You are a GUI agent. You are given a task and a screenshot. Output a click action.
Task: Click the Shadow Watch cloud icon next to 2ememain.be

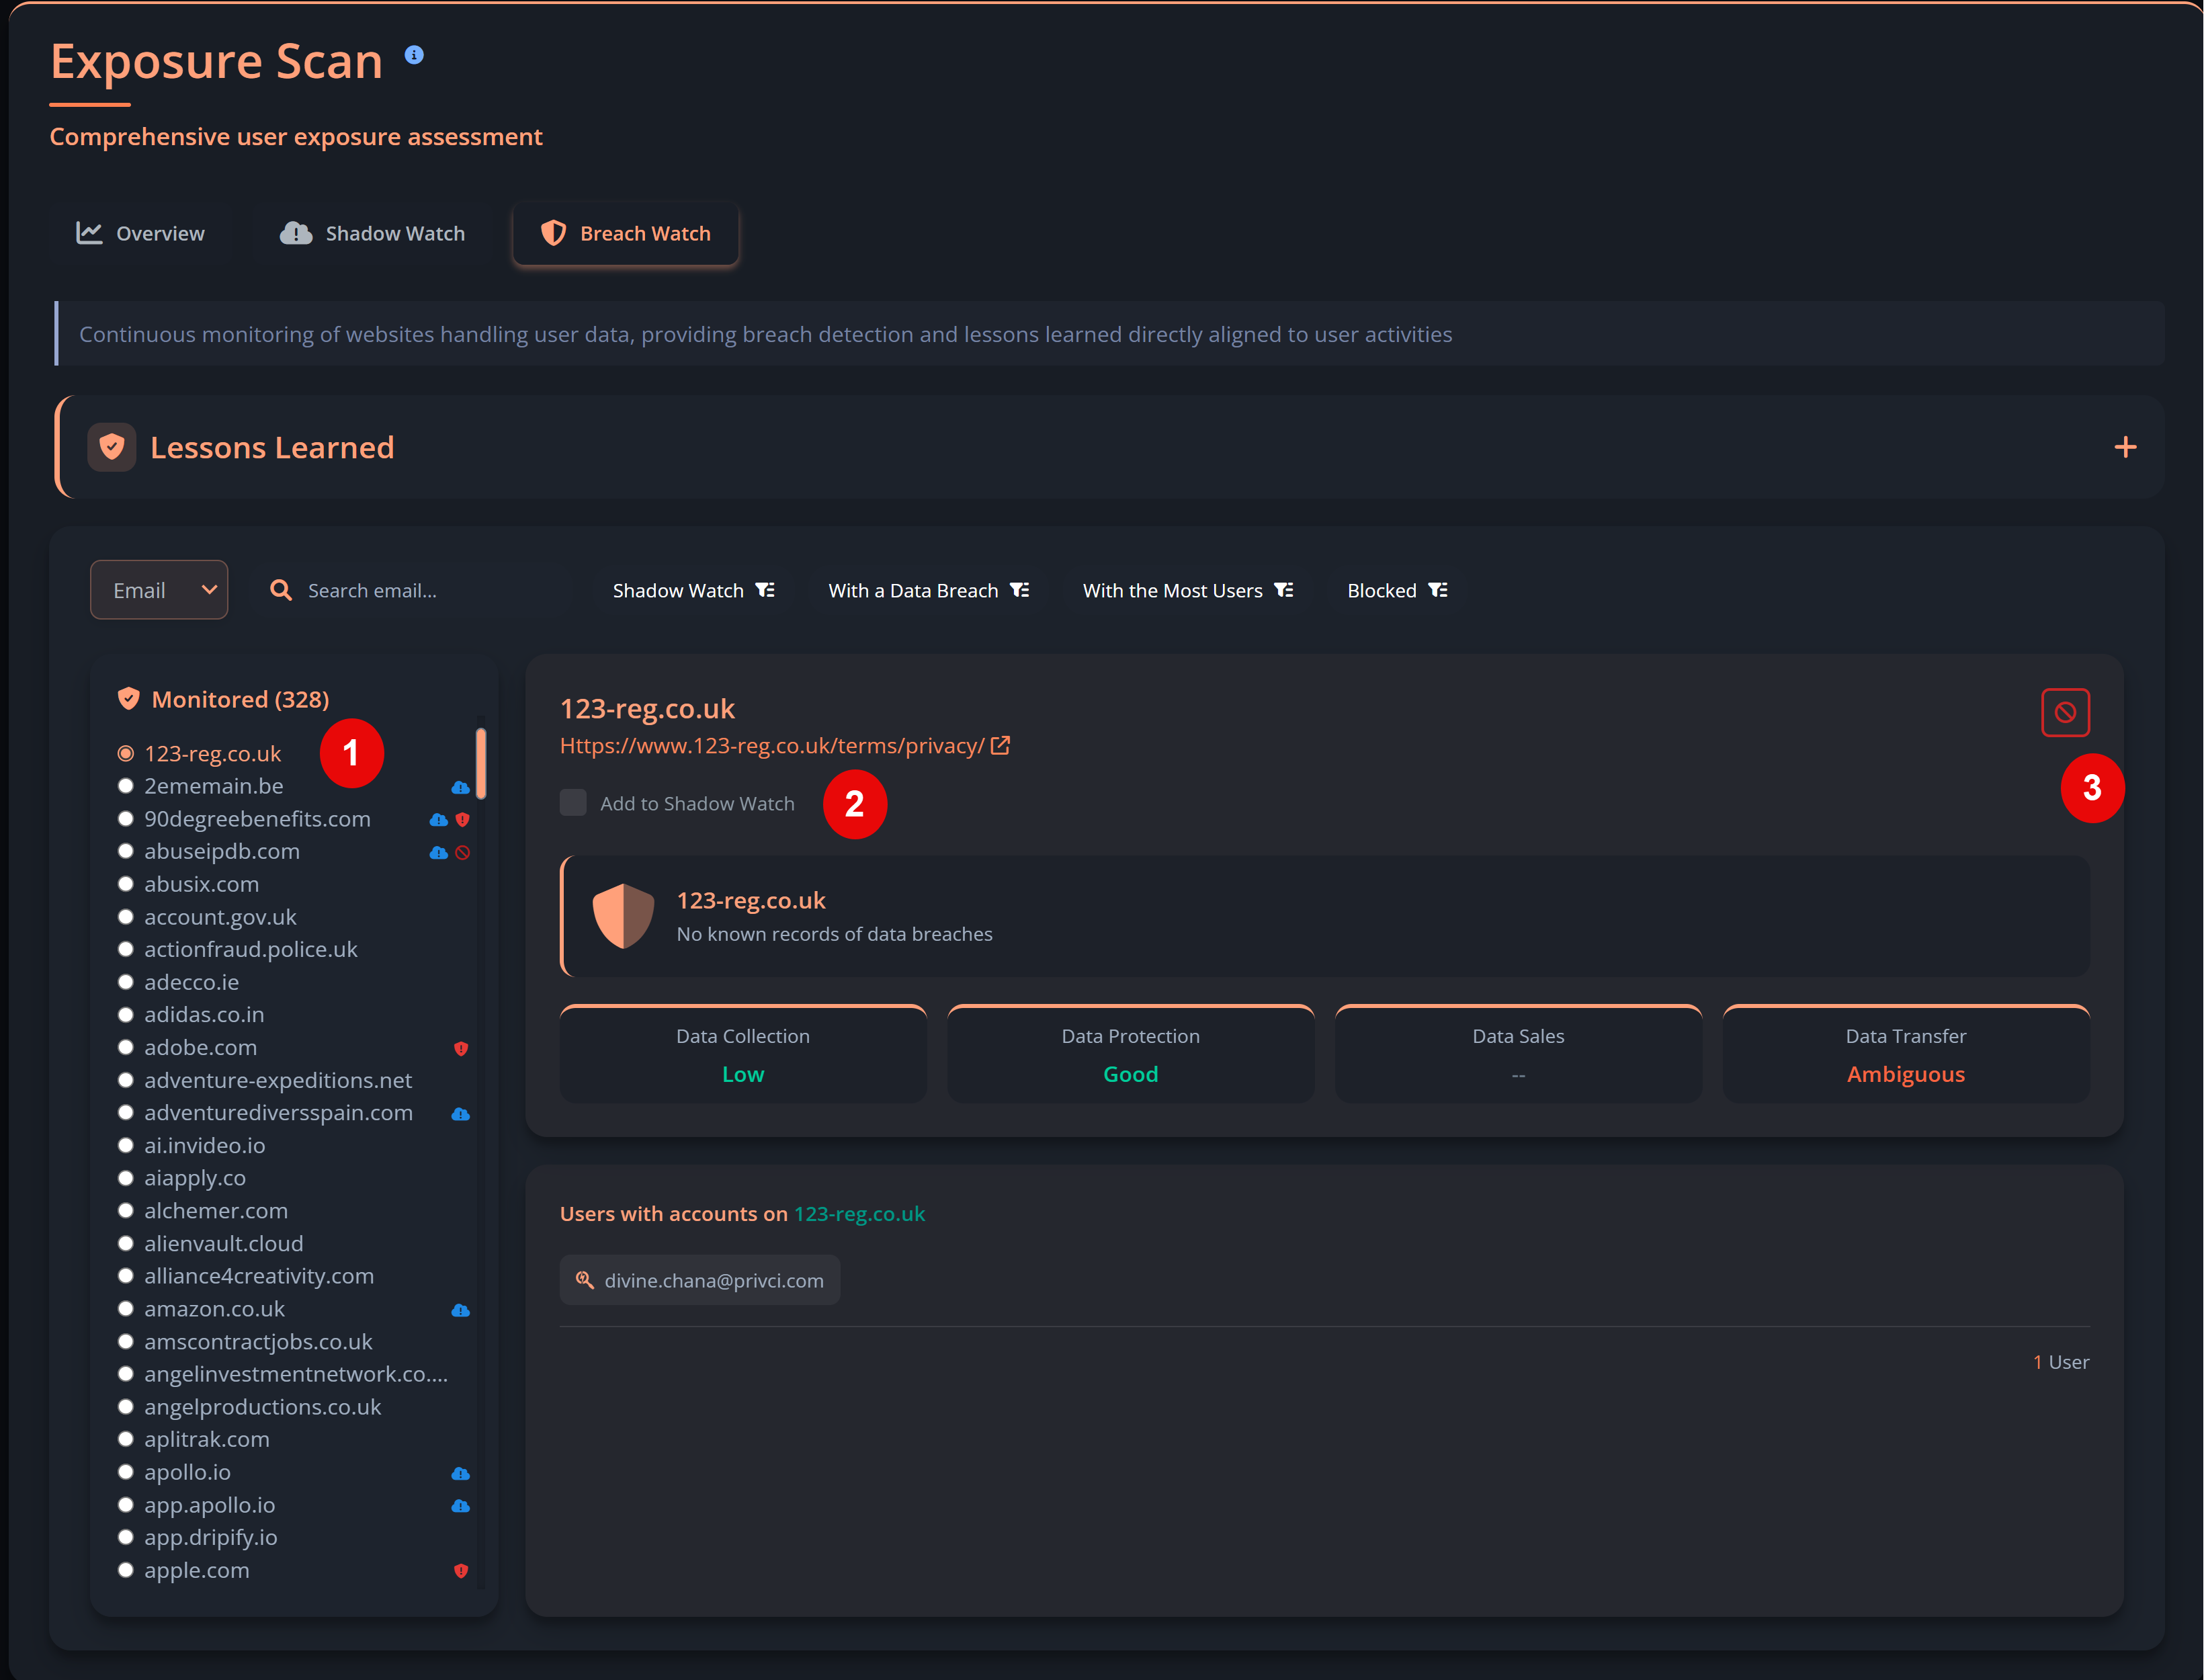pyautogui.click(x=460, y=787)
